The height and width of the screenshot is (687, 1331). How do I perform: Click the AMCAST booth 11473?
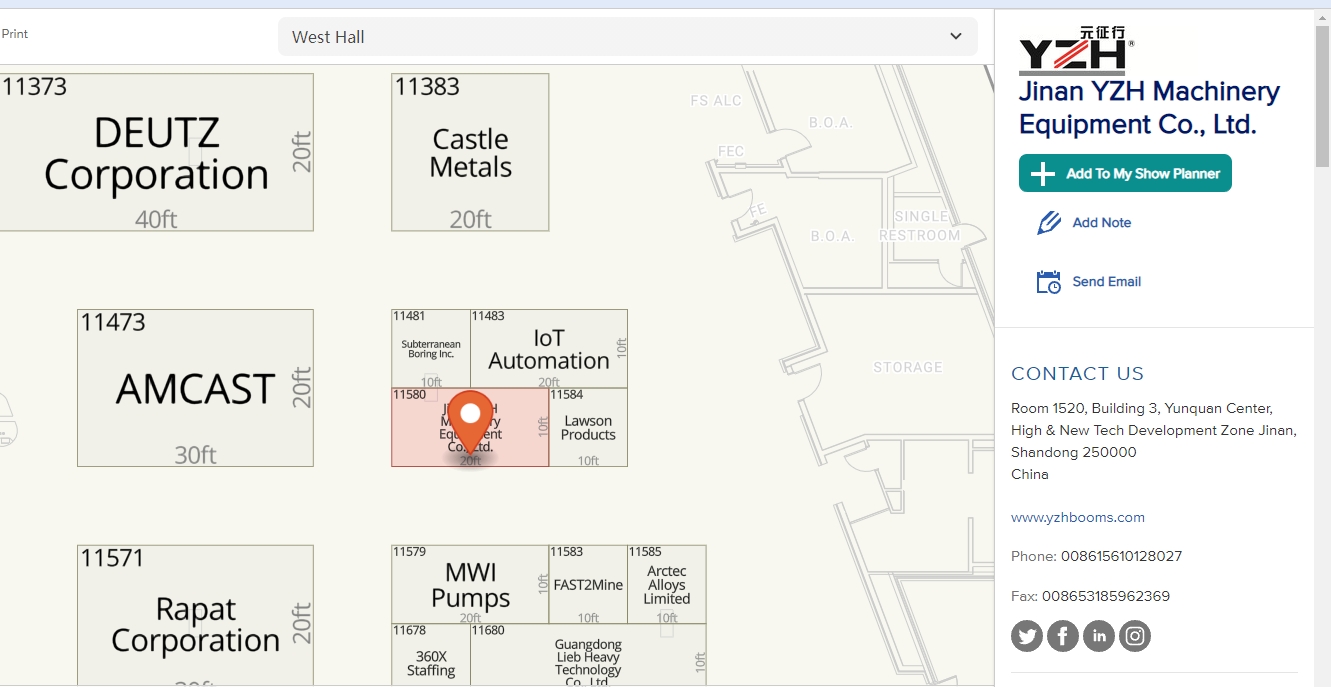(195, 389)
